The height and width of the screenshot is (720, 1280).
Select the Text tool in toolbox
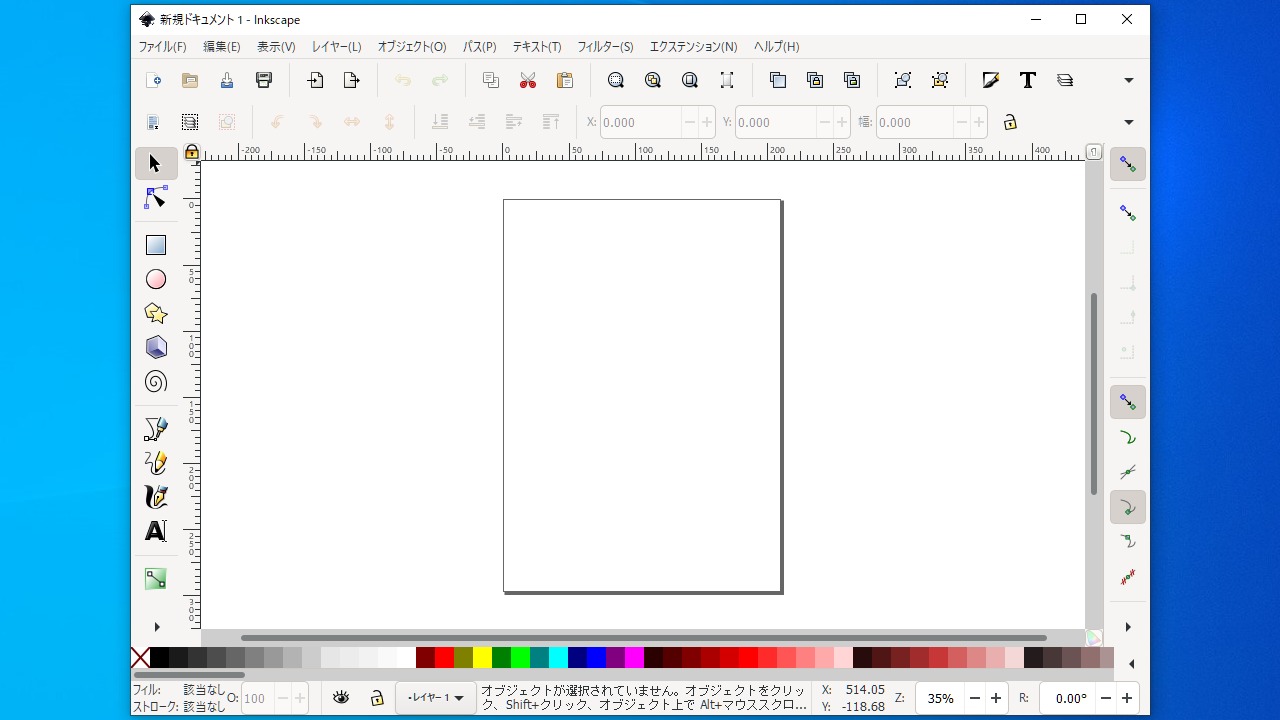pos(155,531)
